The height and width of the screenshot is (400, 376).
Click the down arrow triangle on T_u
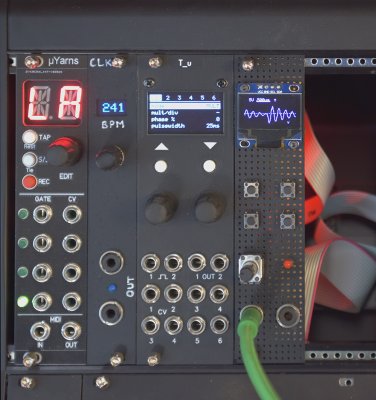click(x=210, y=146)
